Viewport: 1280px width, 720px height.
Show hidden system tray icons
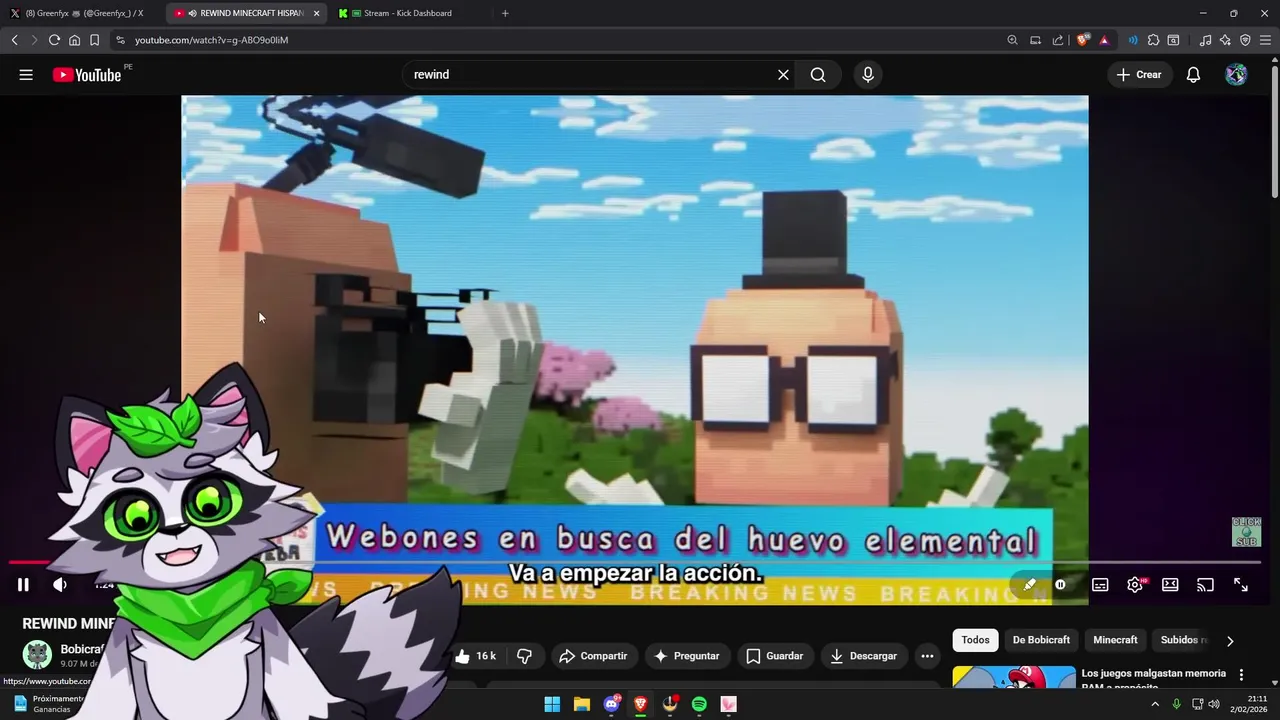click(x=1155, y=704)
